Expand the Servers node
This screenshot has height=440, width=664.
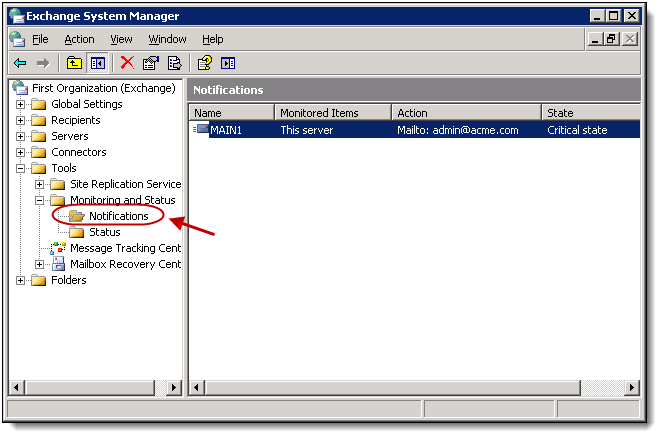tap(20, 136)
